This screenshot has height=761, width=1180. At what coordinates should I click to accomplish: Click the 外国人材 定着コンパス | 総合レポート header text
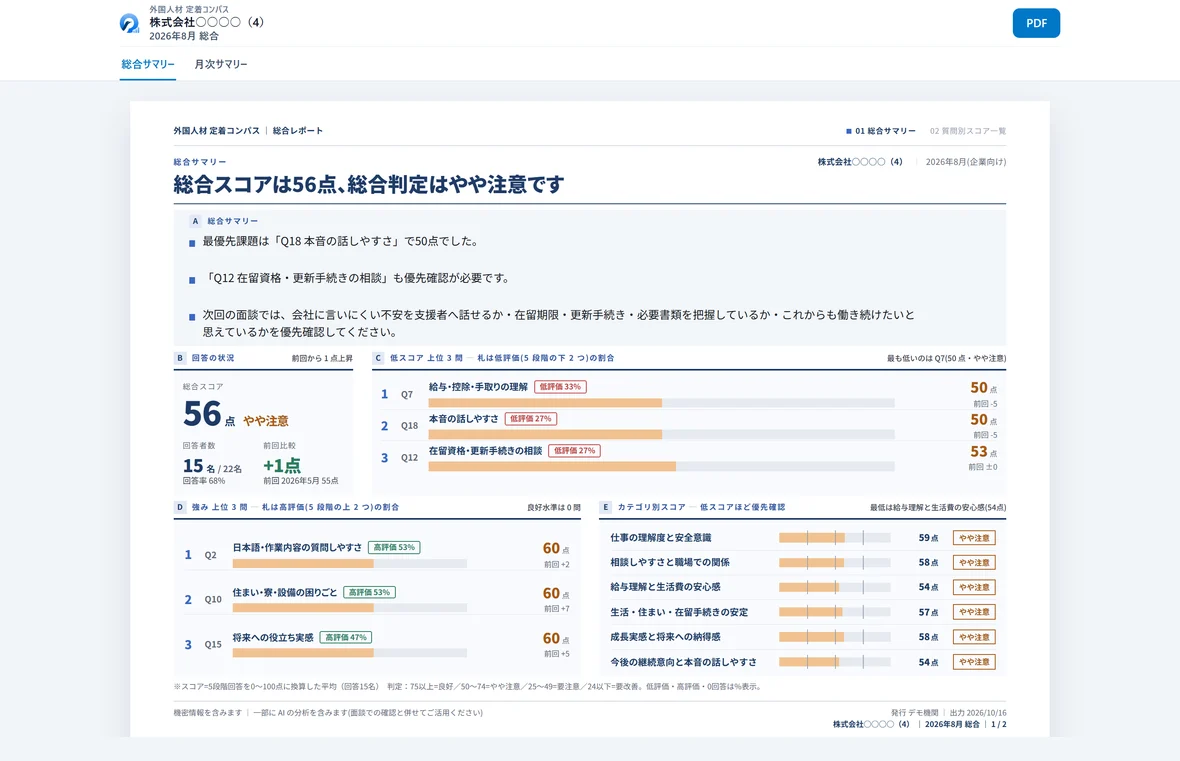(248, 131)
